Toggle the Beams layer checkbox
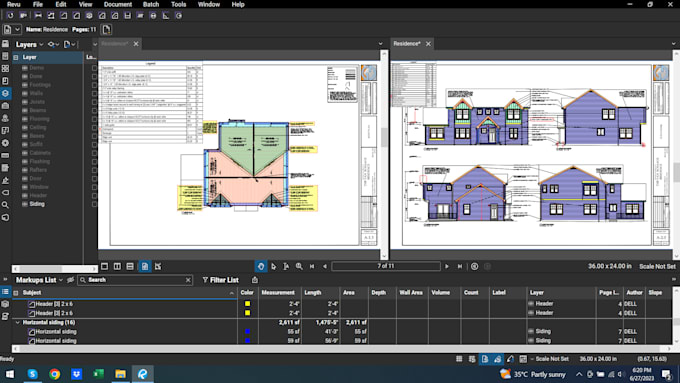Image resolution: width=680 pixels, height=383 pixels. tap(94, 111)
